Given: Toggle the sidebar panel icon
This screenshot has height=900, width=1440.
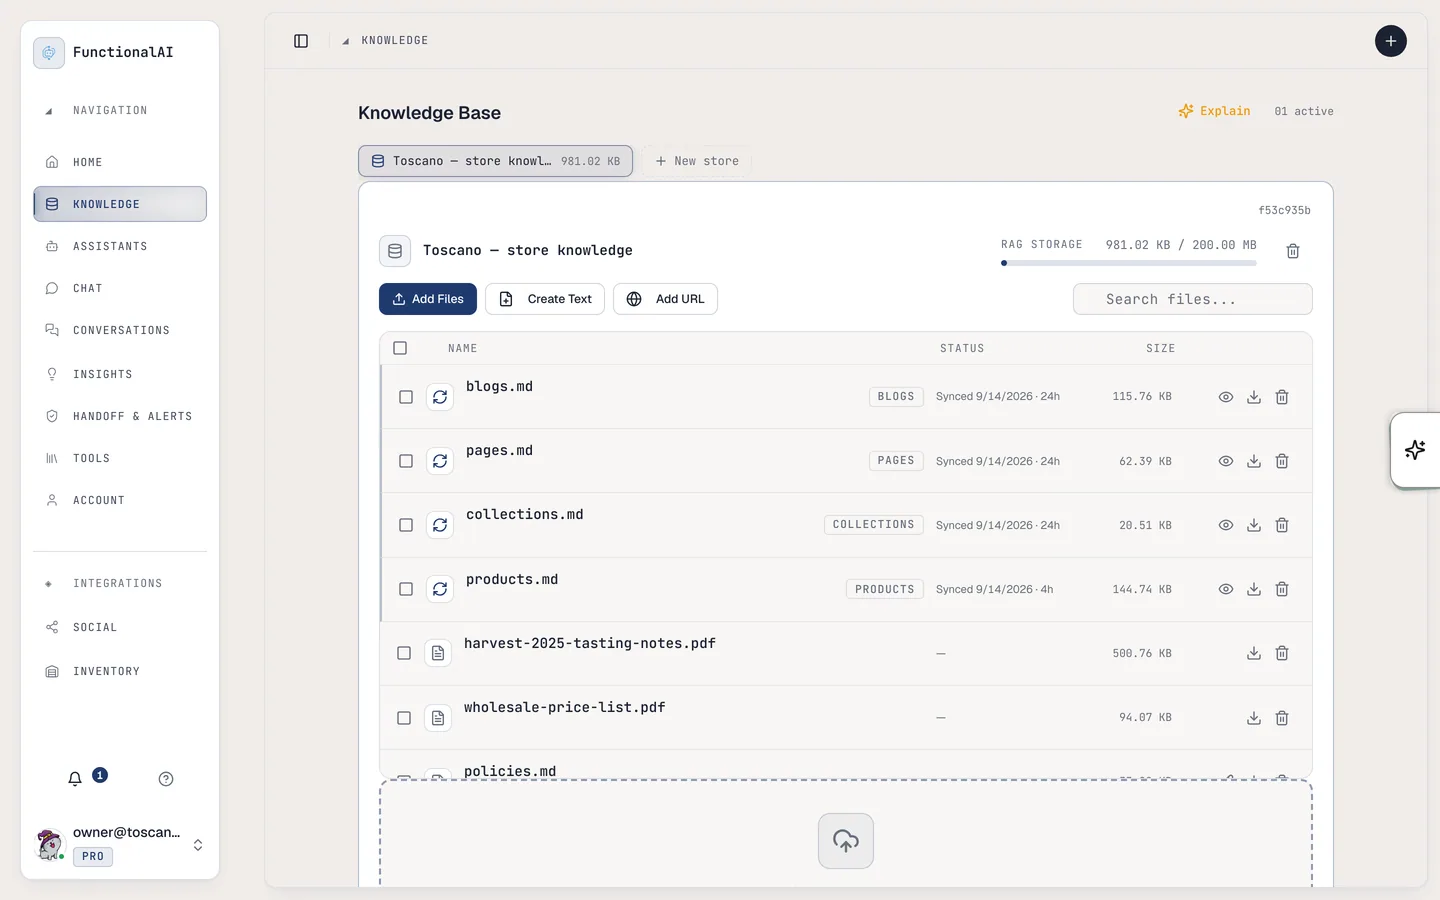Looking at the screenshot, I should click(301, 41).
